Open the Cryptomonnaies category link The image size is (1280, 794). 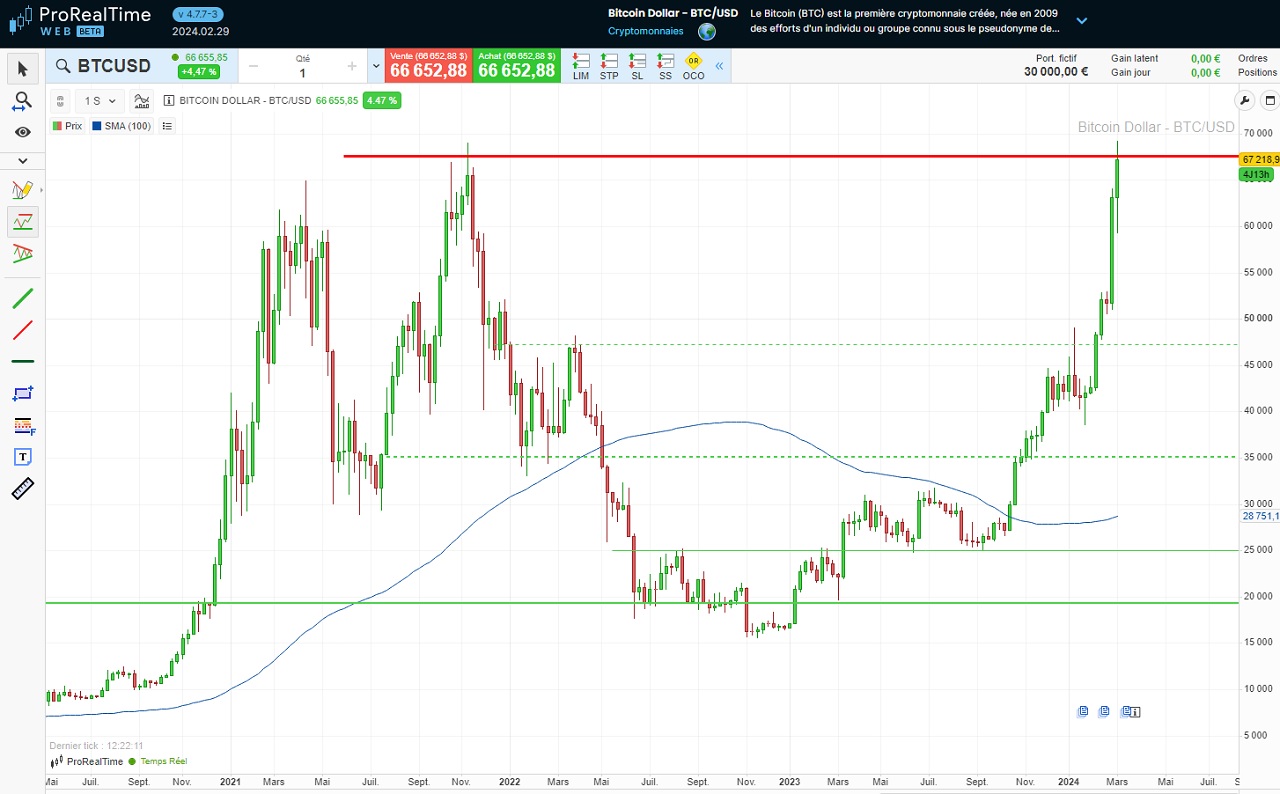click(x=646, y=31)
